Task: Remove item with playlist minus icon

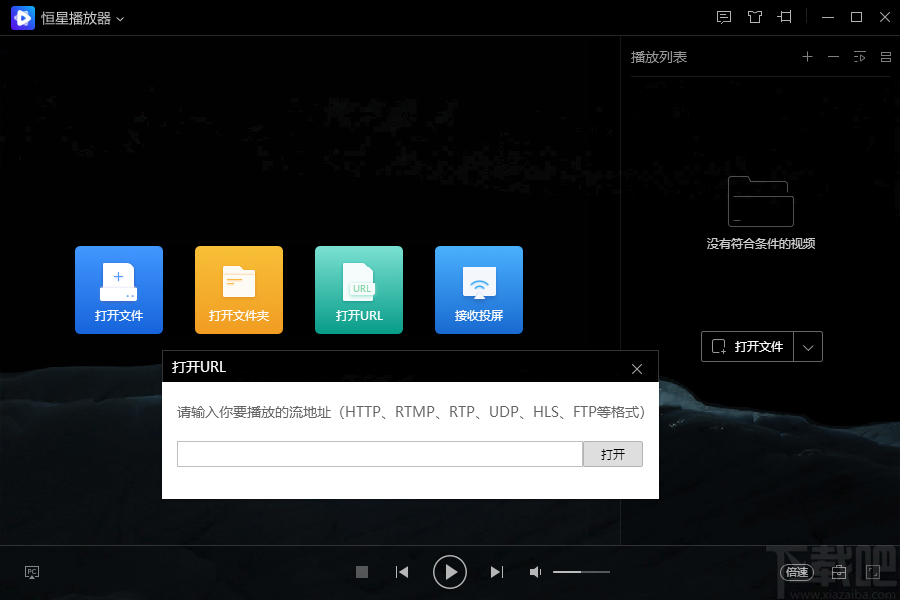Action: click(x=833, y=57)
